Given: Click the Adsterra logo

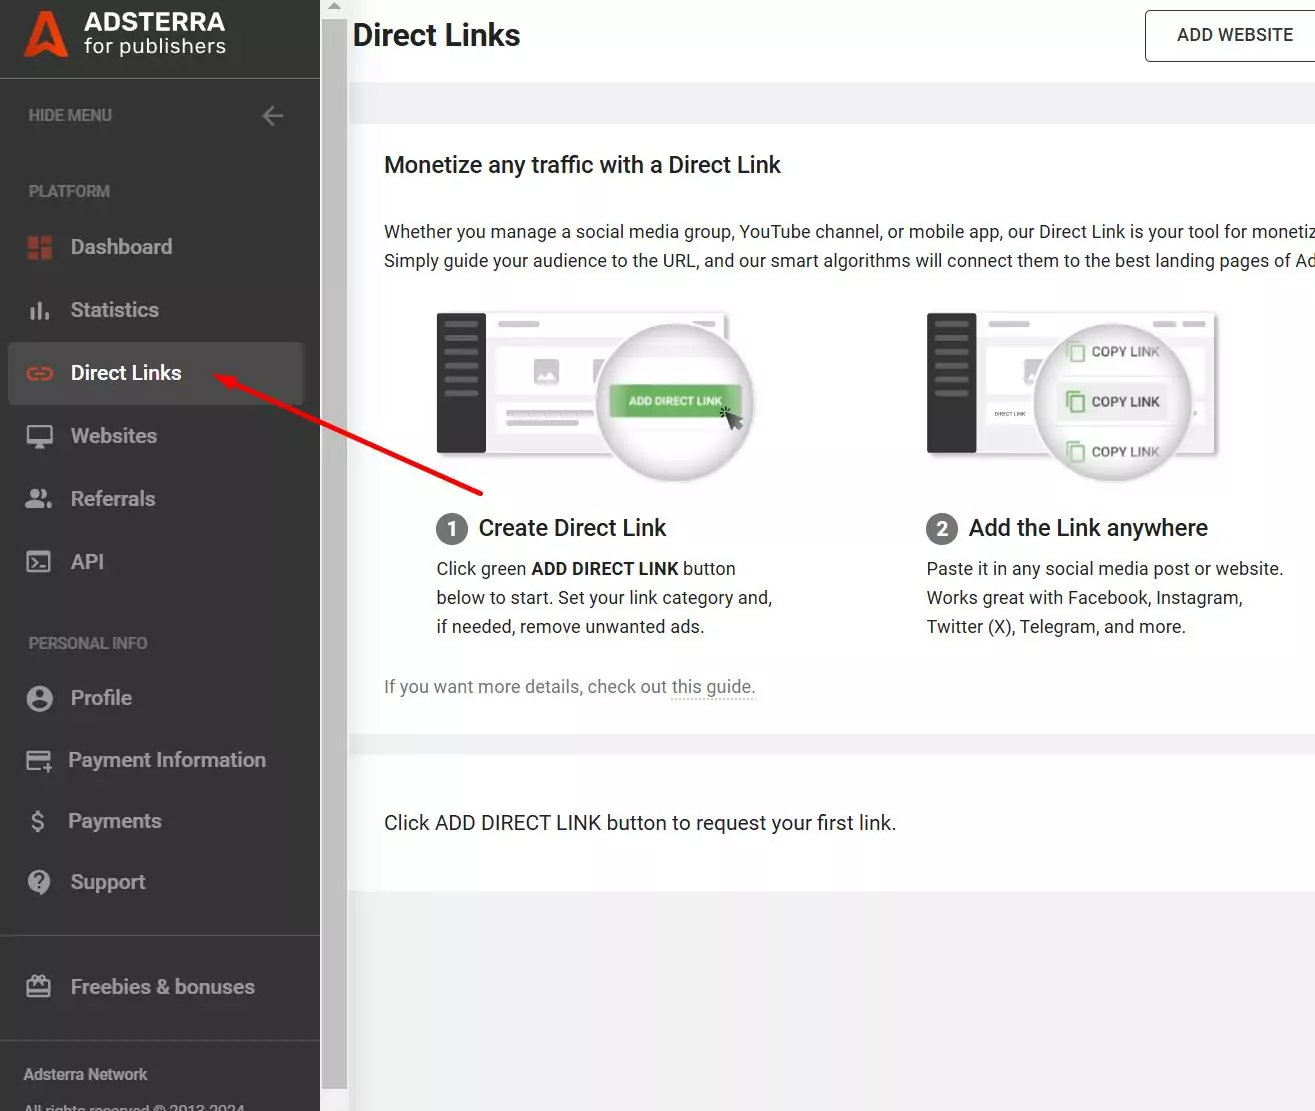Looking at the screenshot, I should [x=122, y=38].
